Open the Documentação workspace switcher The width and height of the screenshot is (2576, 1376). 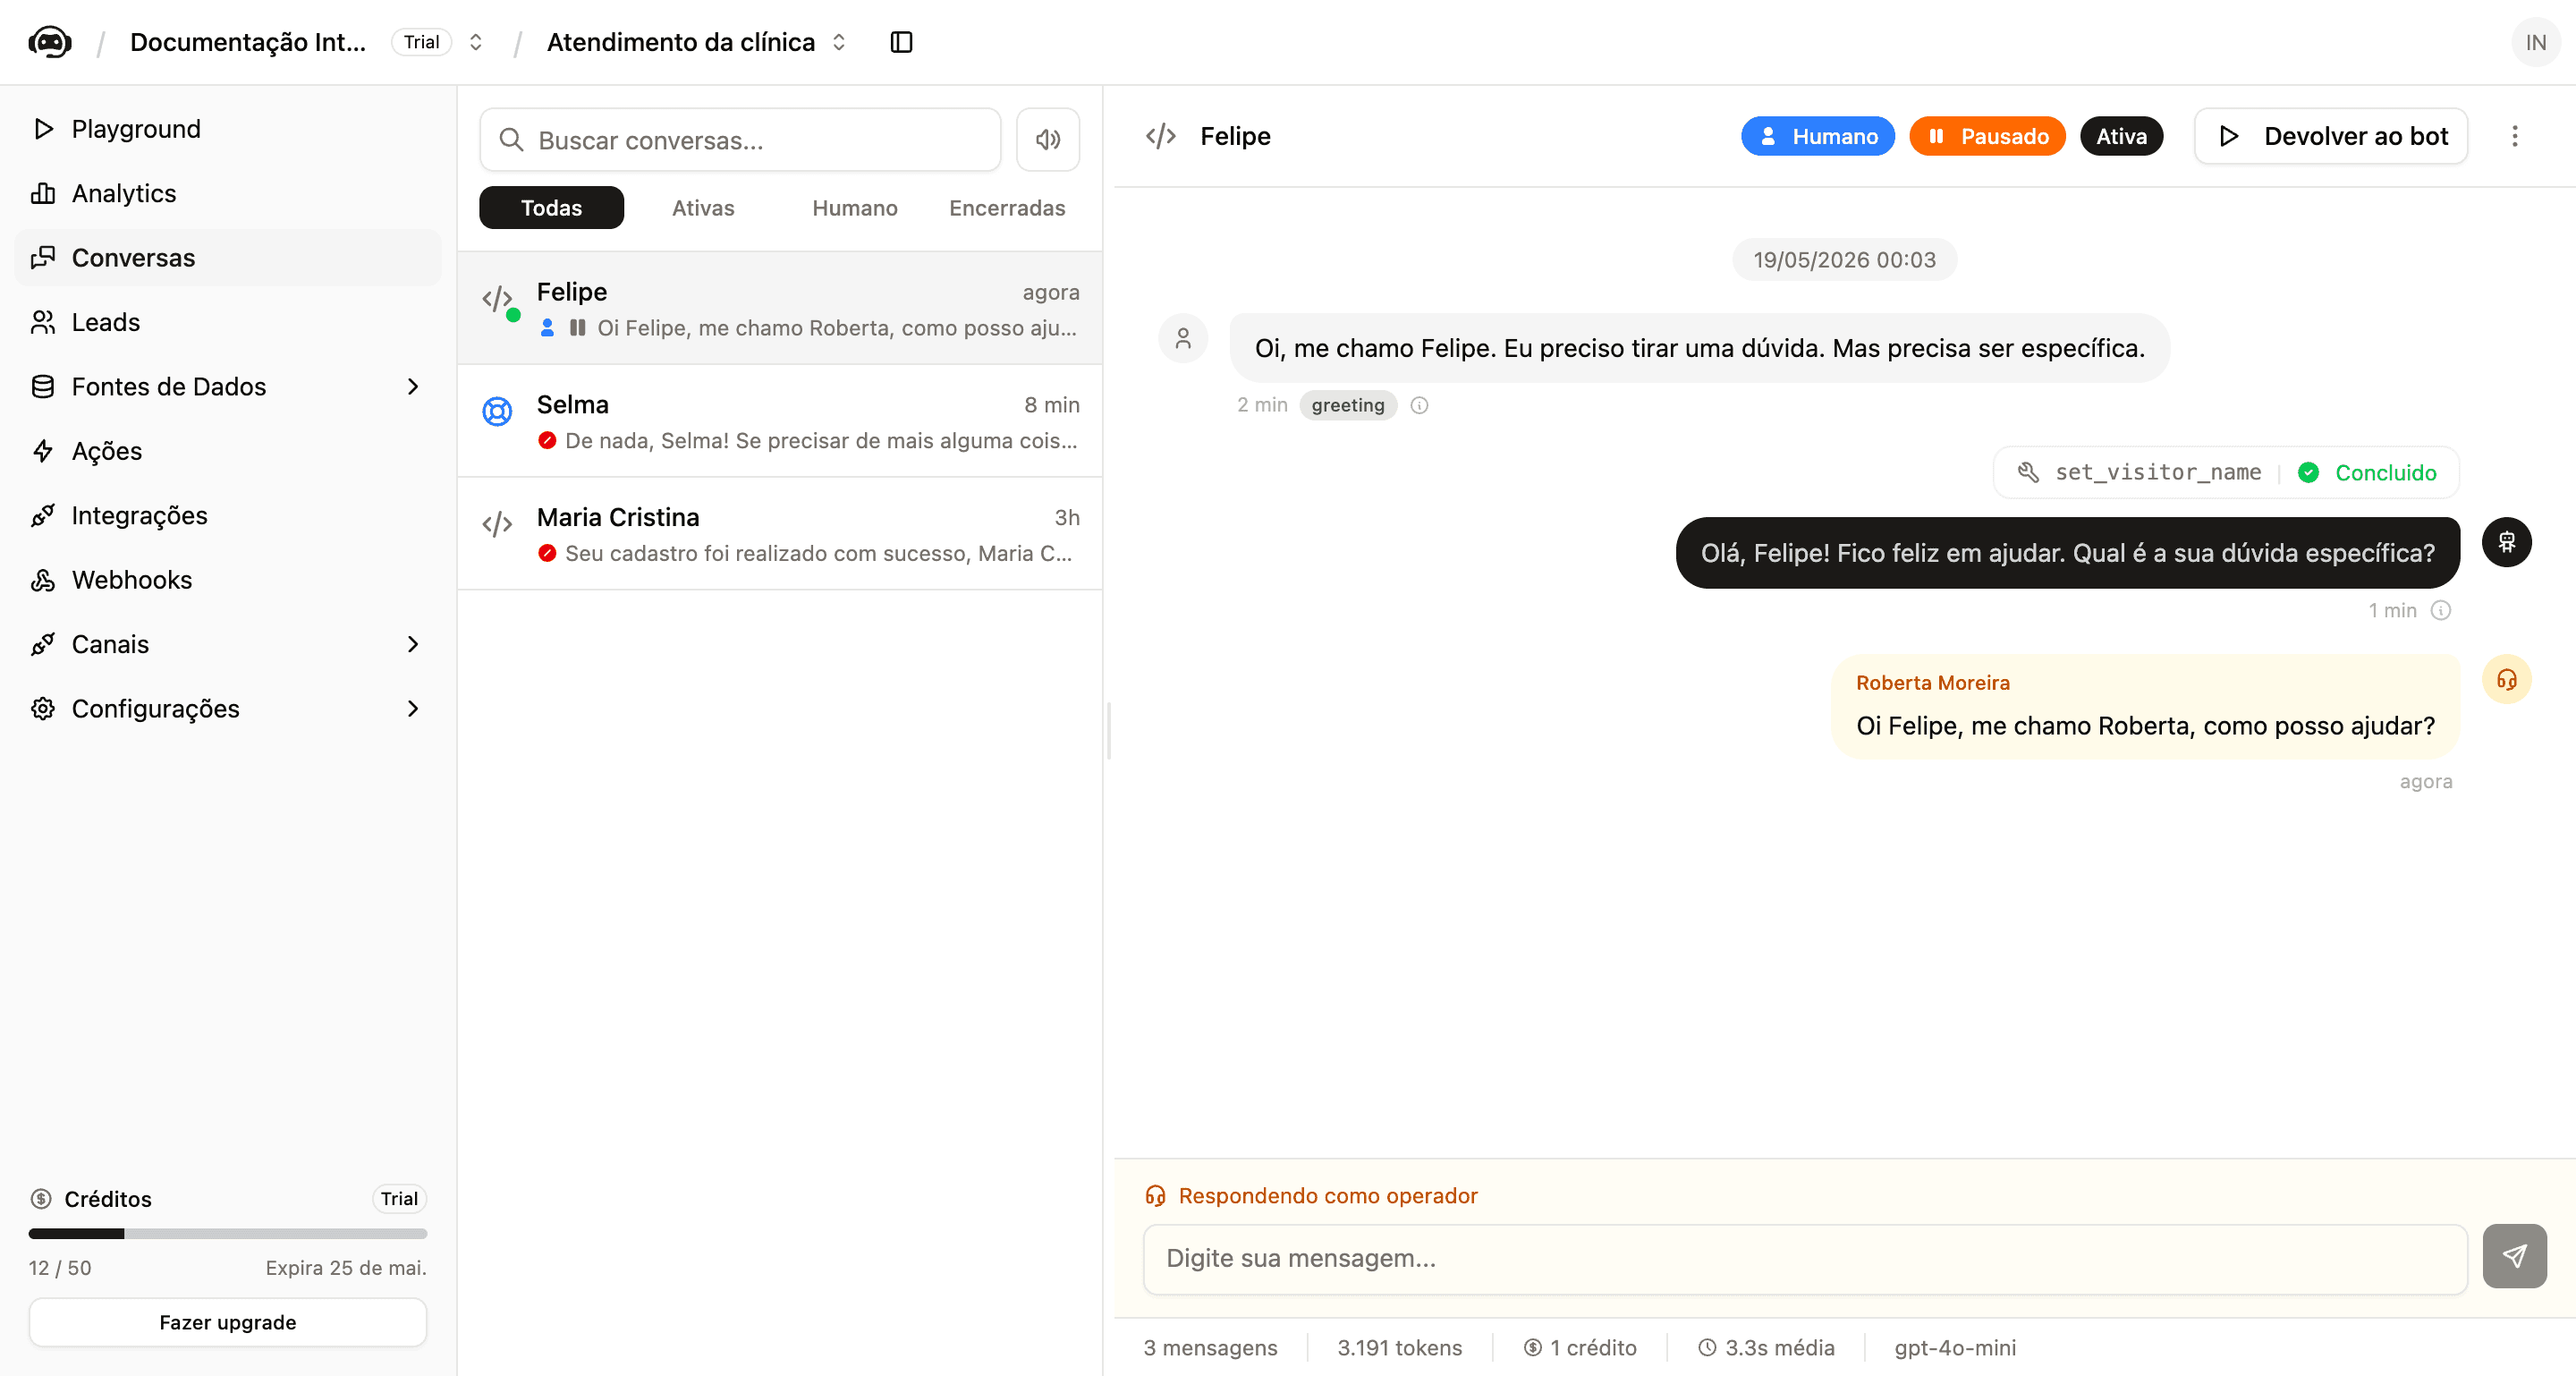(x=476, y=42)
